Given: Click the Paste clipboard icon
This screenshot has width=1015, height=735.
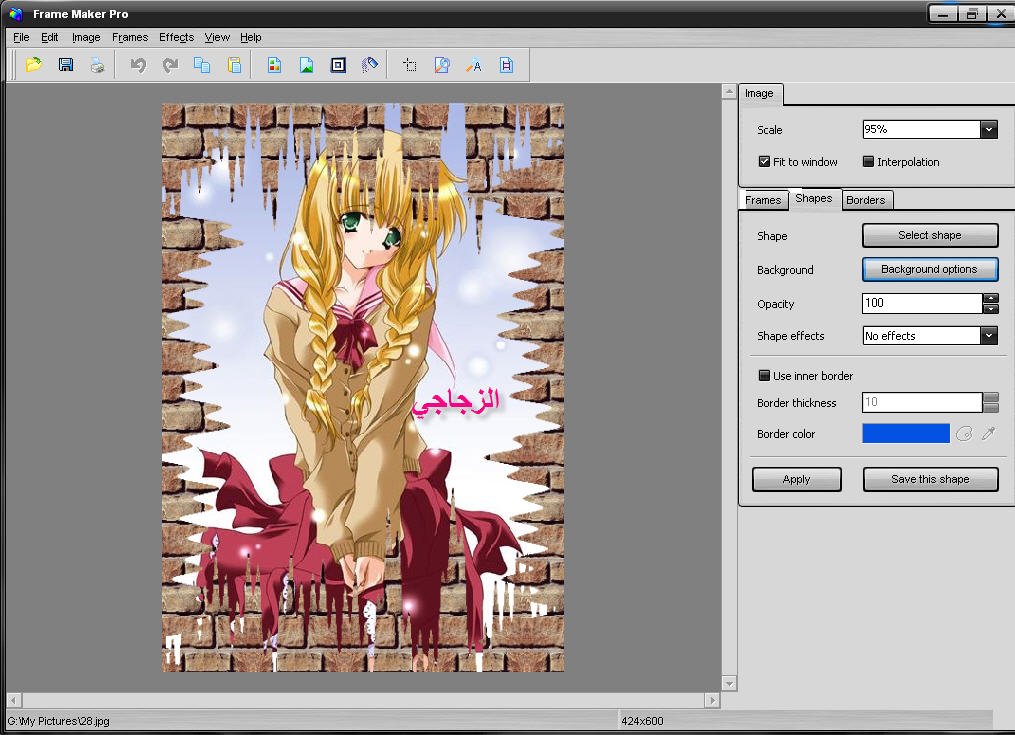Looking at the screenshot, I should point(234,65).
